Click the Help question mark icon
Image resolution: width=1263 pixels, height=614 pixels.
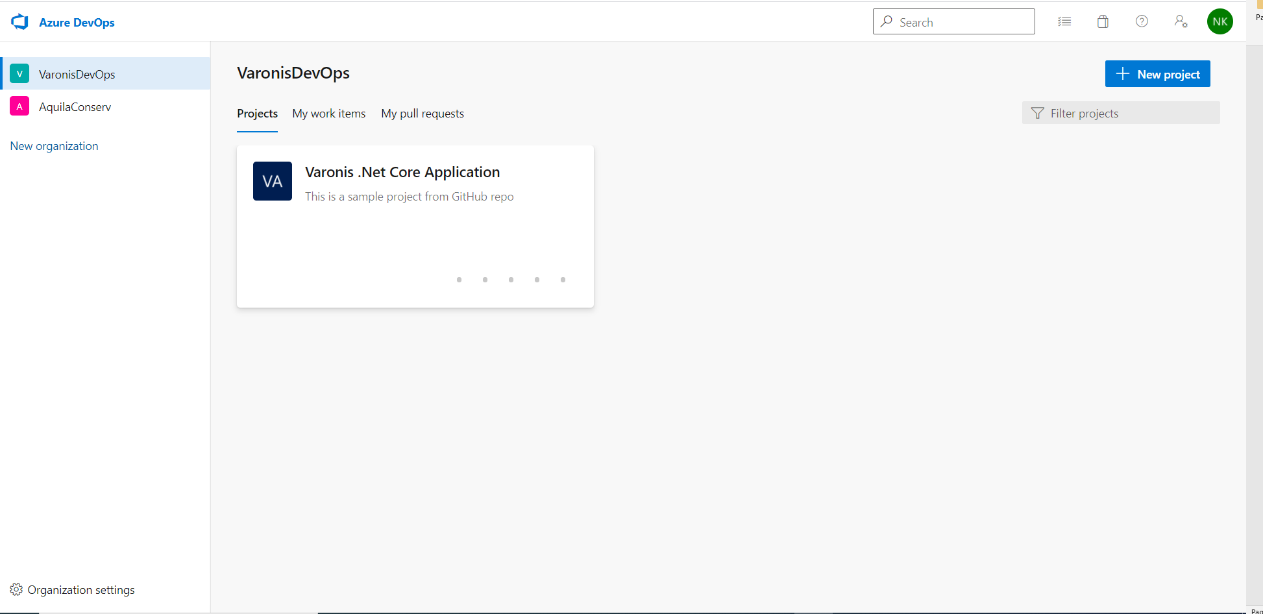[x=1142, y=22]
